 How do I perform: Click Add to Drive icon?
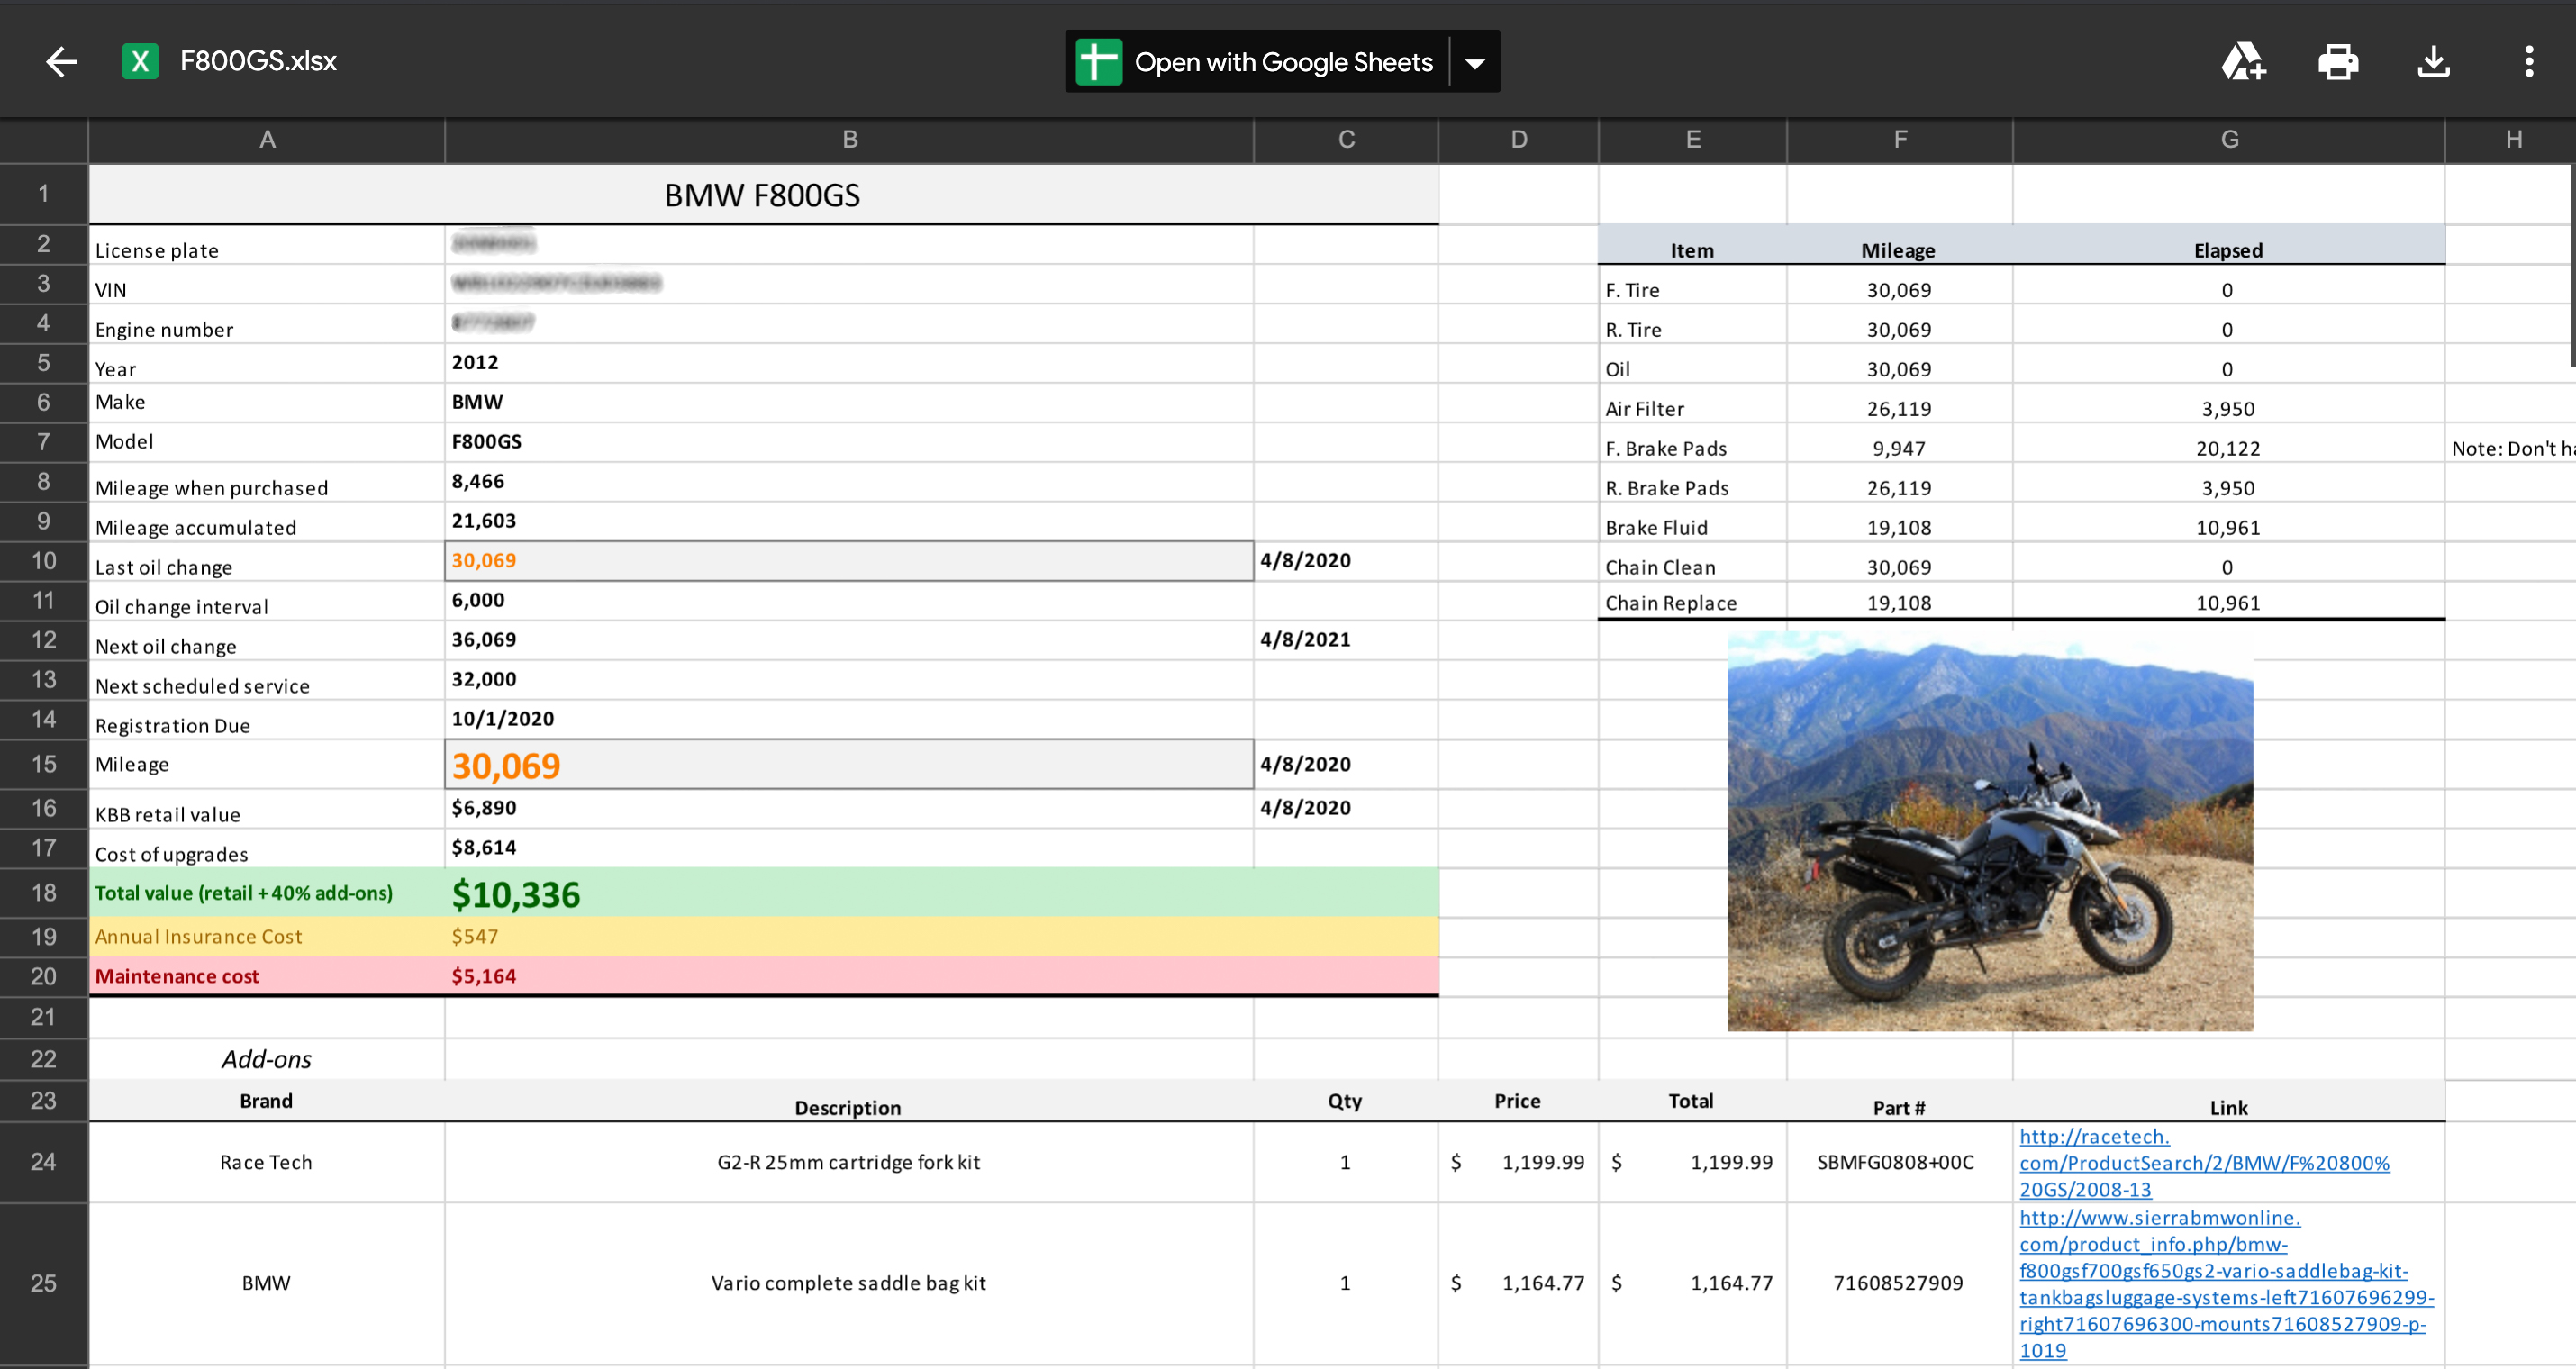[x=2243, y=62]
